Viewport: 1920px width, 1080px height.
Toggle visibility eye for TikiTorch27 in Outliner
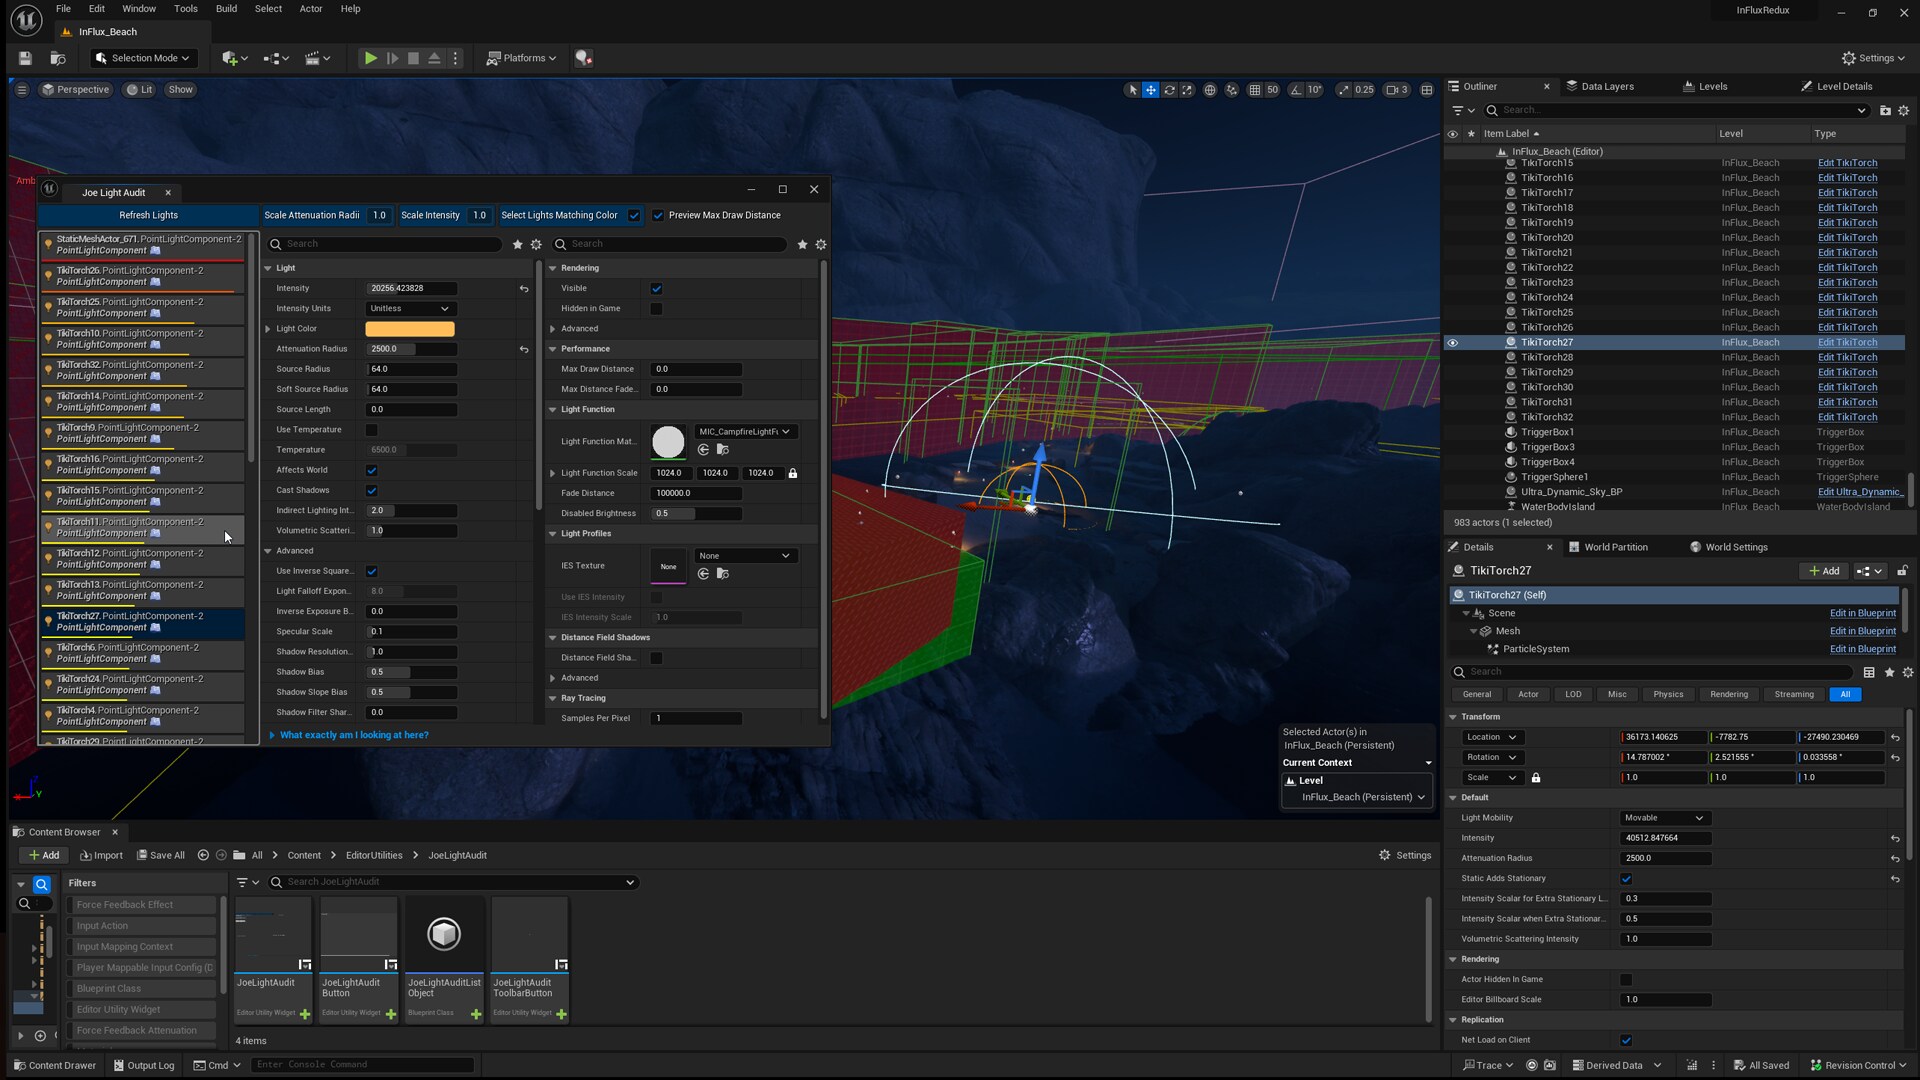tap(1453, 342)
